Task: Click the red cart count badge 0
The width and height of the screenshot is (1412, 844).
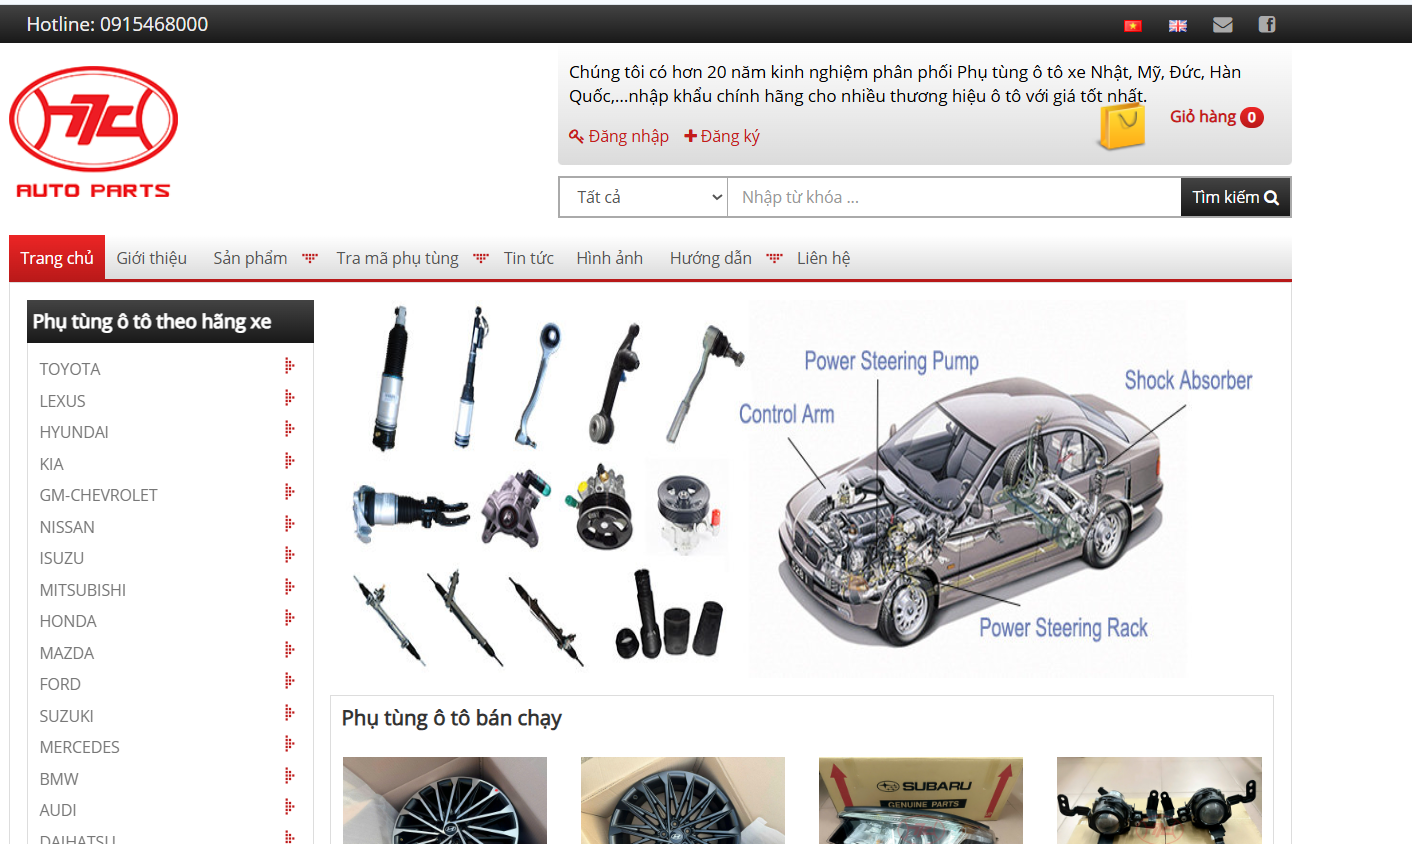Action: point(1251,117)
